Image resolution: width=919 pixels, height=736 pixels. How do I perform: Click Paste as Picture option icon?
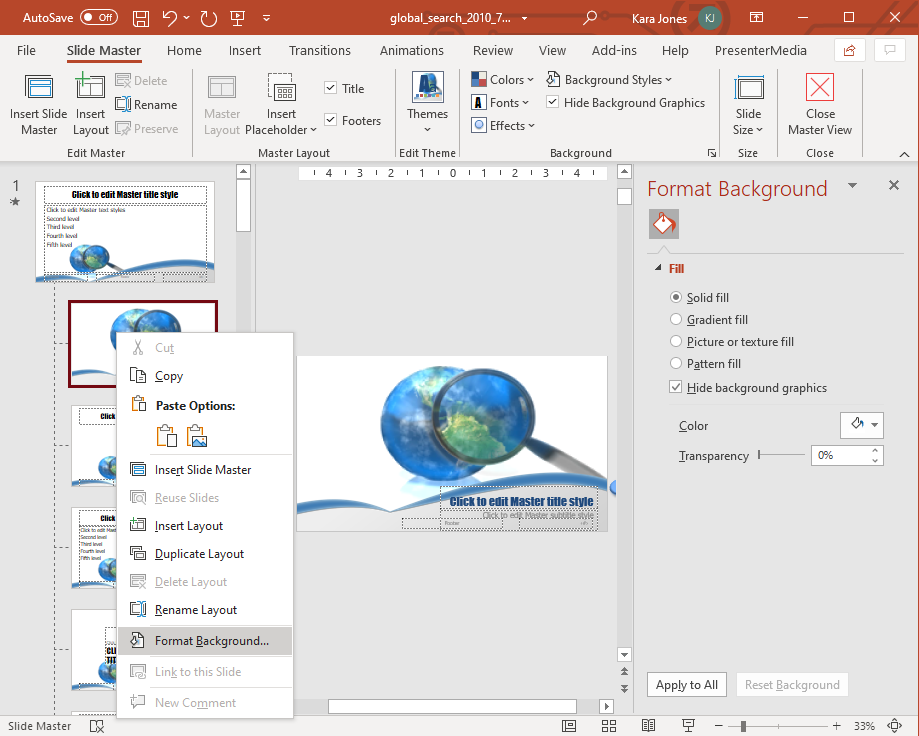pos(198,436)
